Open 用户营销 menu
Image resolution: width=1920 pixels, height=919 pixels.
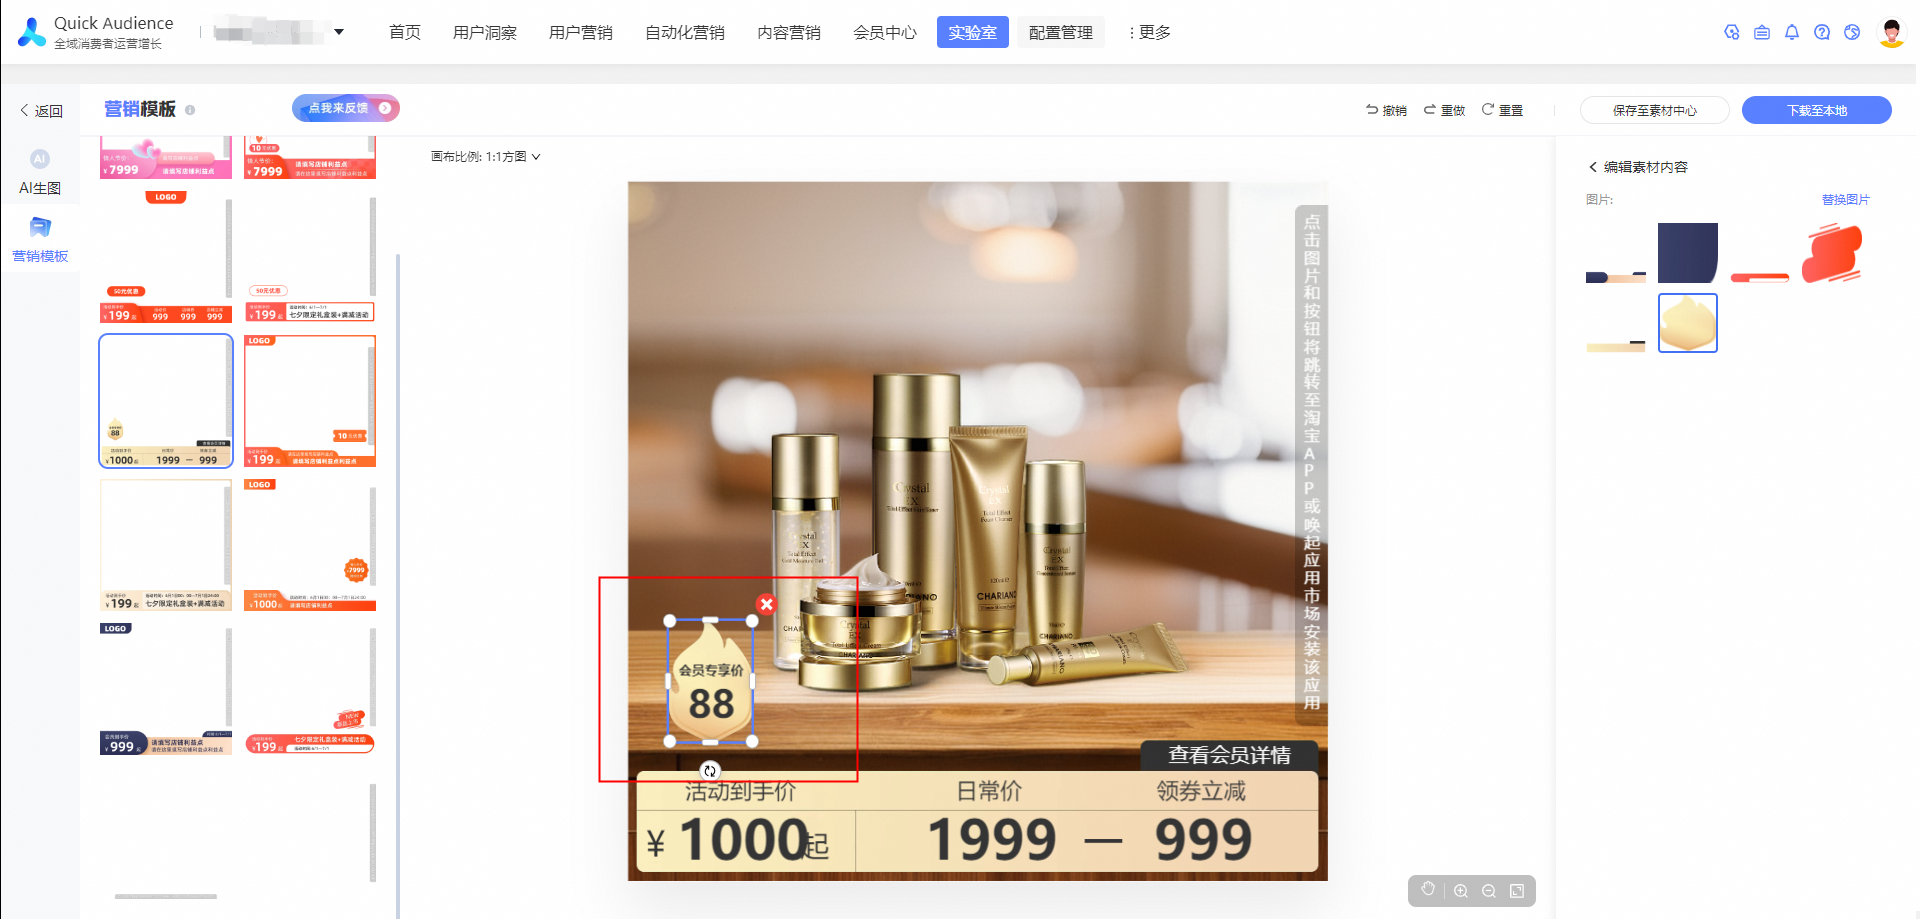581,32
